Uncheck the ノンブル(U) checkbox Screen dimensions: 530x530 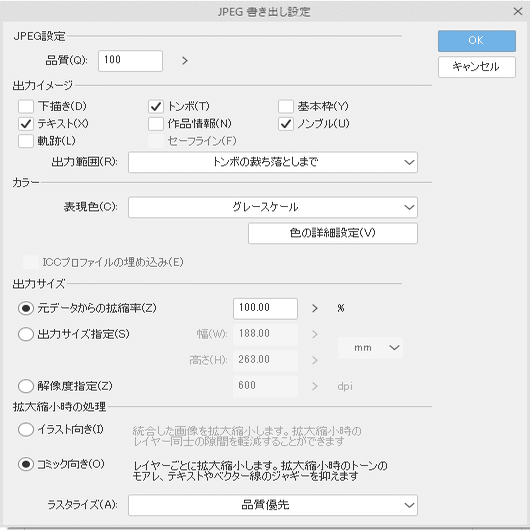point(286,124)
